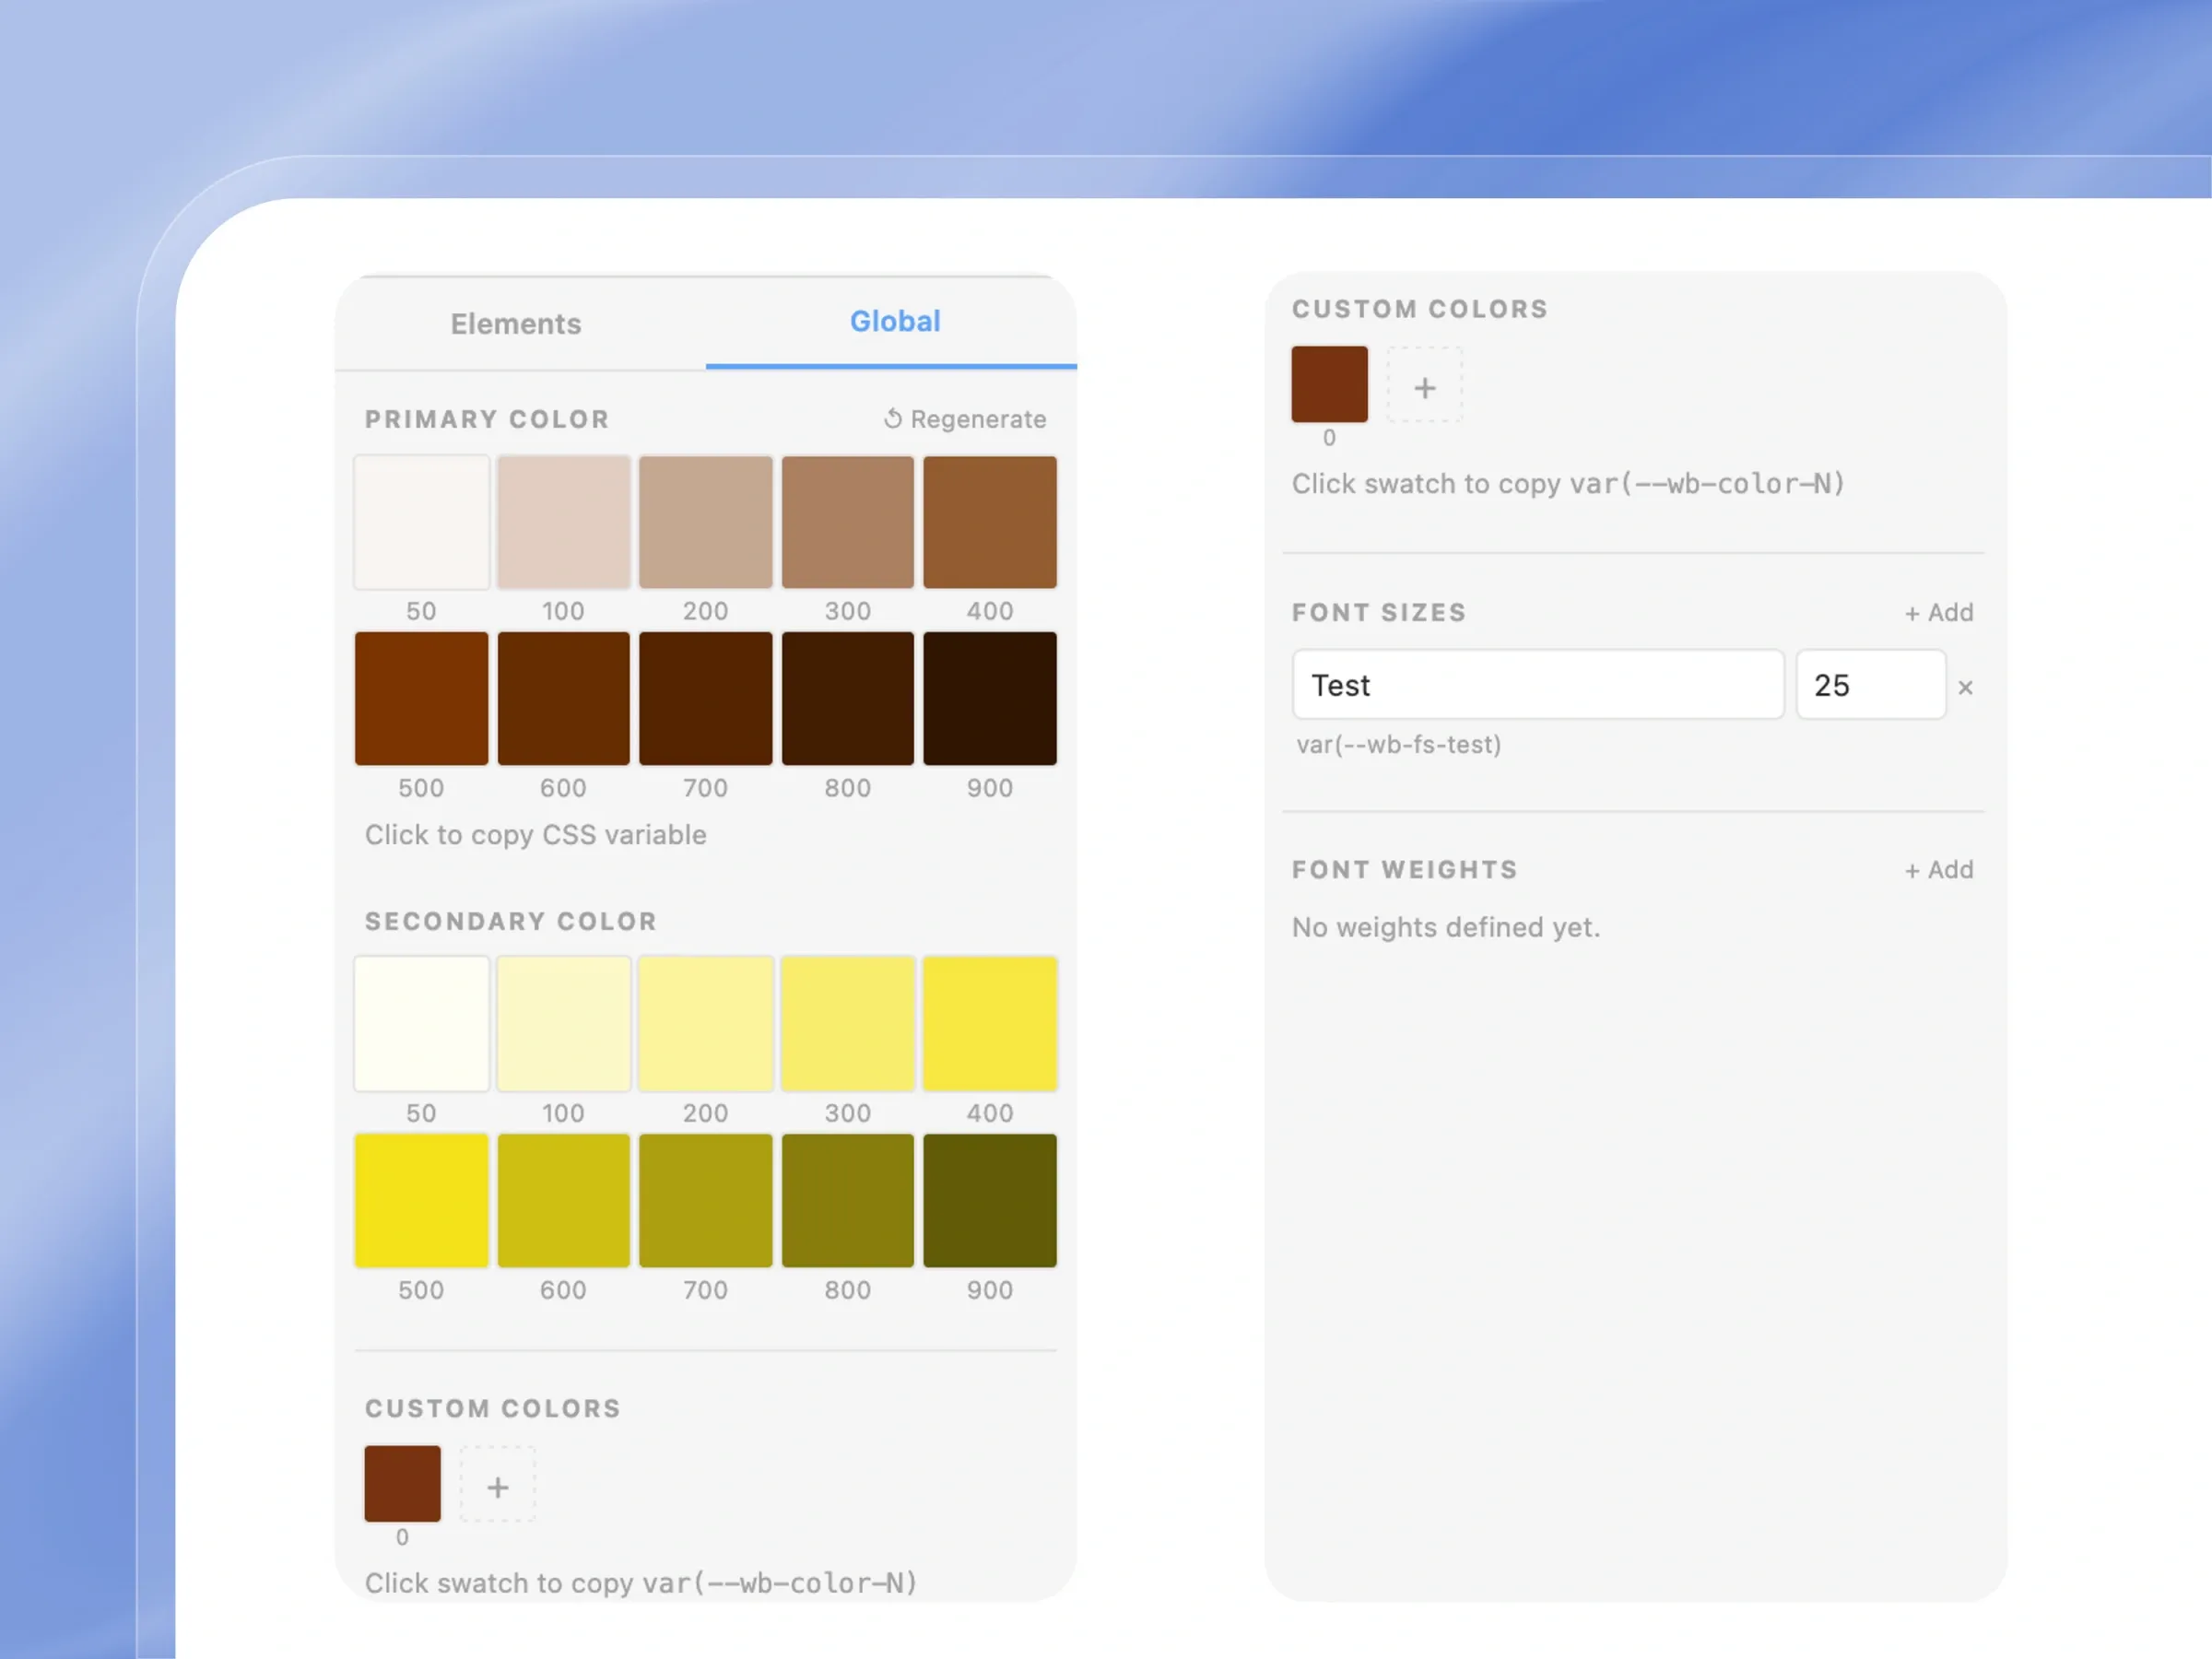Viewport: 2212px width, 1659px height.
Task: Copy primary color 800 swatch
Action: point(848,698)
